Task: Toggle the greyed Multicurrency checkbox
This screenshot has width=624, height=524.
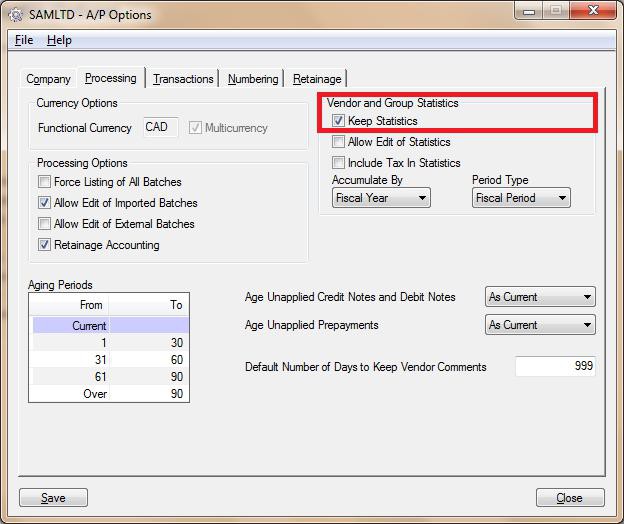Action: point(195,128)
